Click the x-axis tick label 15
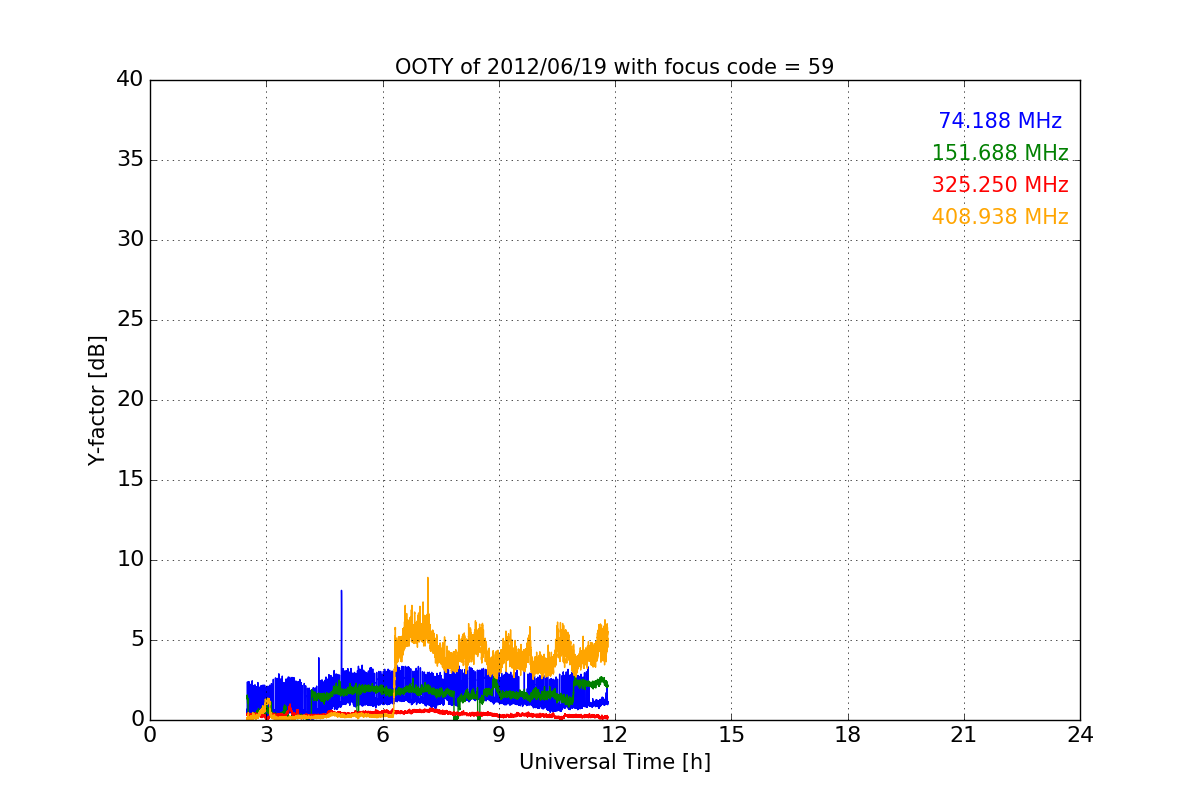This screenshot has height=800, width=1200. (x=731, y=734)
